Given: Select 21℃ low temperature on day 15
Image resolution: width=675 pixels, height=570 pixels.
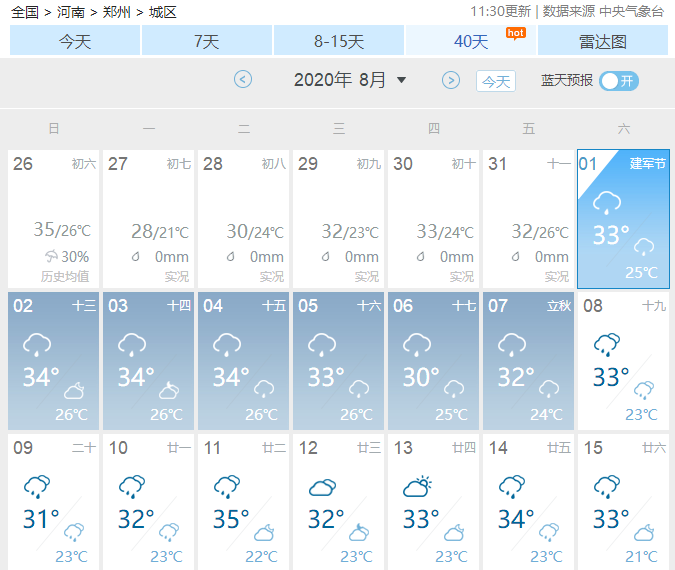Looking at the screenshot, I should (x=641, y=557).
